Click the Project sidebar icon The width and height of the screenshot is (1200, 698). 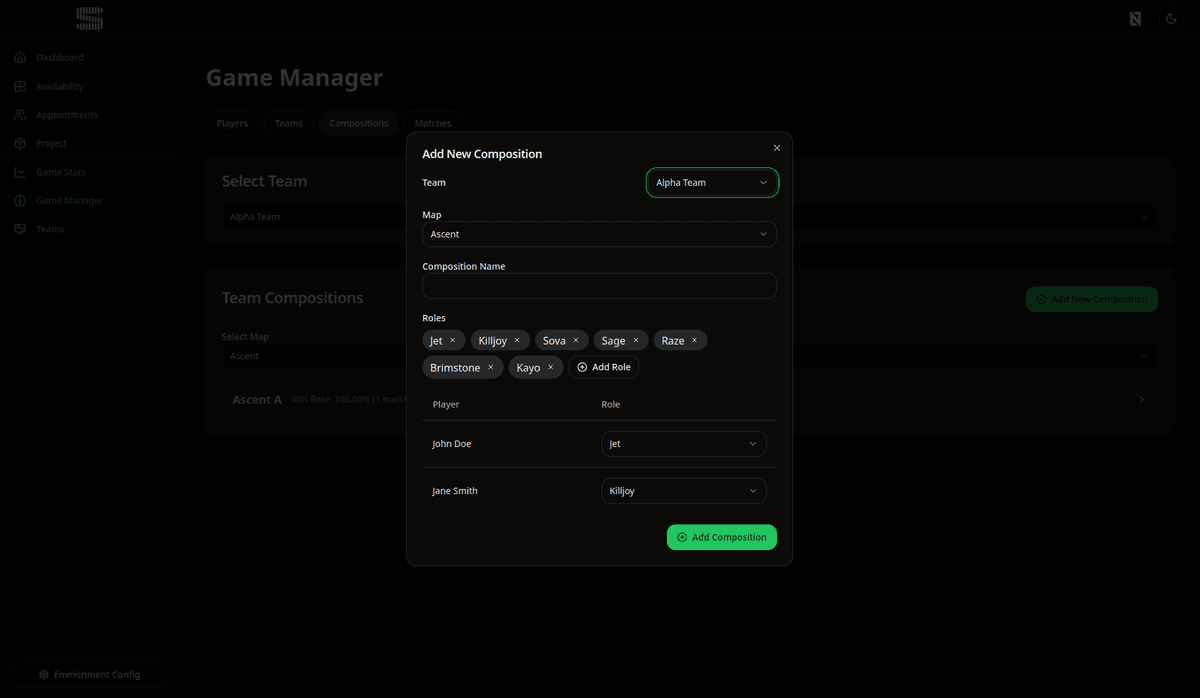(20, 144)
